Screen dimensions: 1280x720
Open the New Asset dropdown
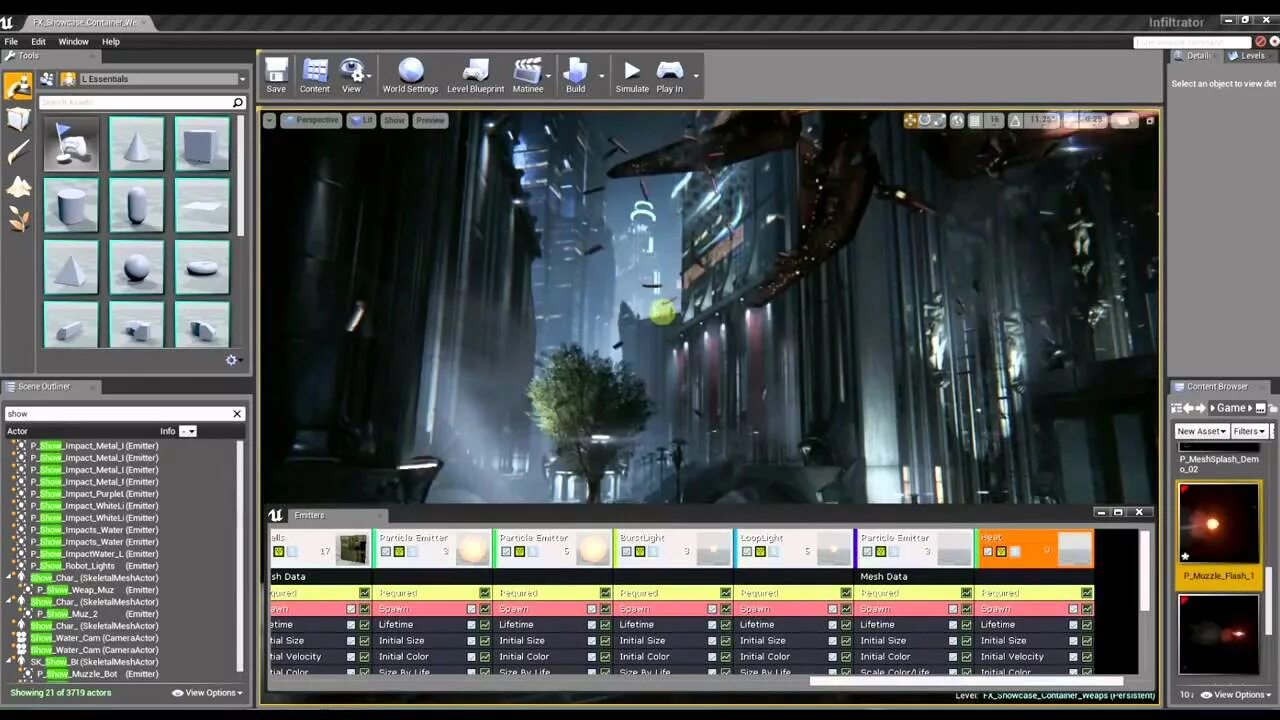[1201, 431]
